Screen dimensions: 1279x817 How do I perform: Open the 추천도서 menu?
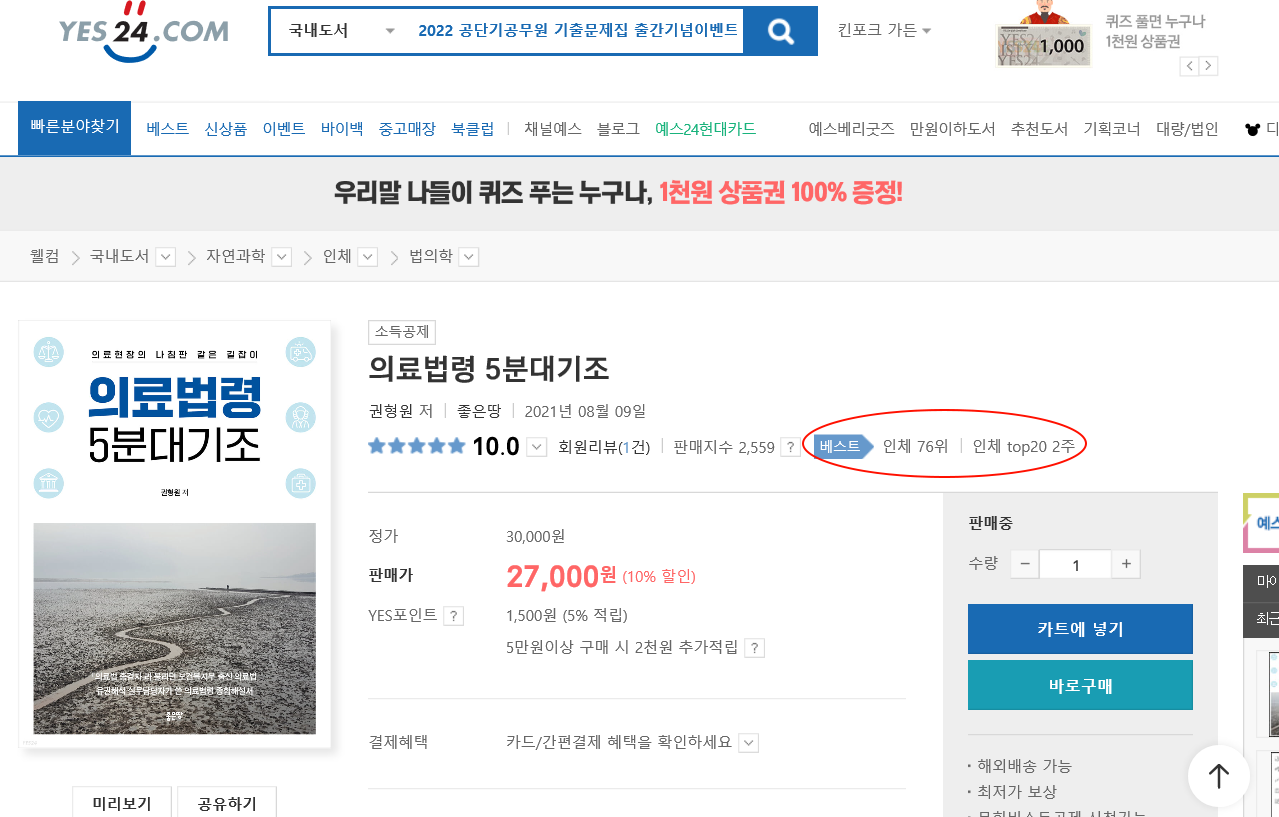[x=1040, y=129]
